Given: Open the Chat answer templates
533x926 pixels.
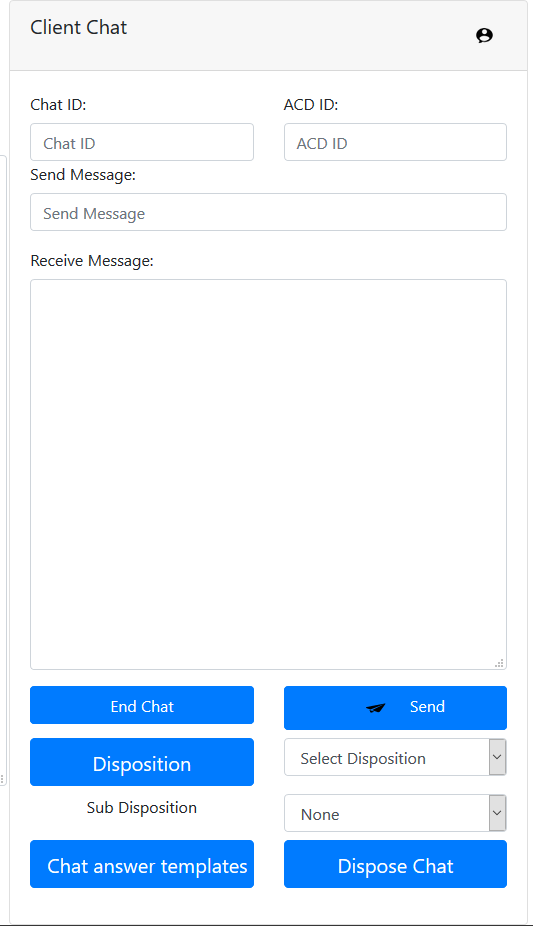Looking at the screenshot, I should pos(142,864).
